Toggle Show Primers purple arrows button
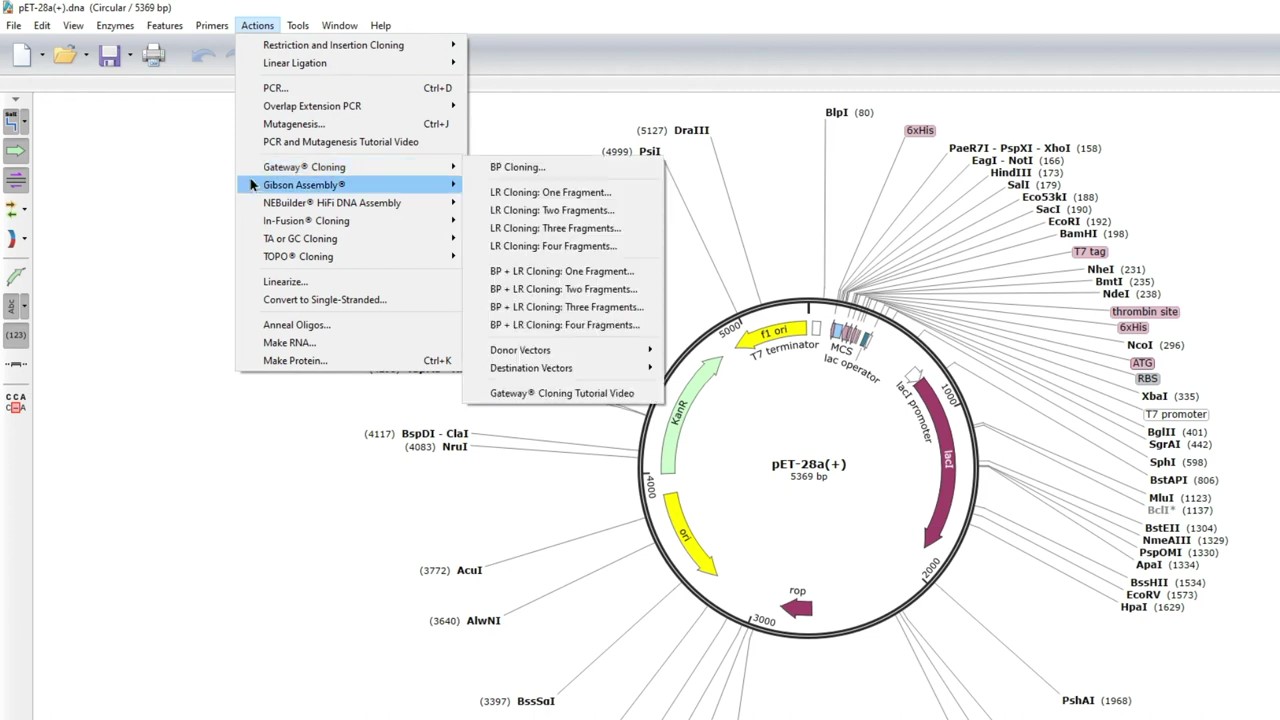This screenshot has width=1280, height=720. (x=15, y=180)
